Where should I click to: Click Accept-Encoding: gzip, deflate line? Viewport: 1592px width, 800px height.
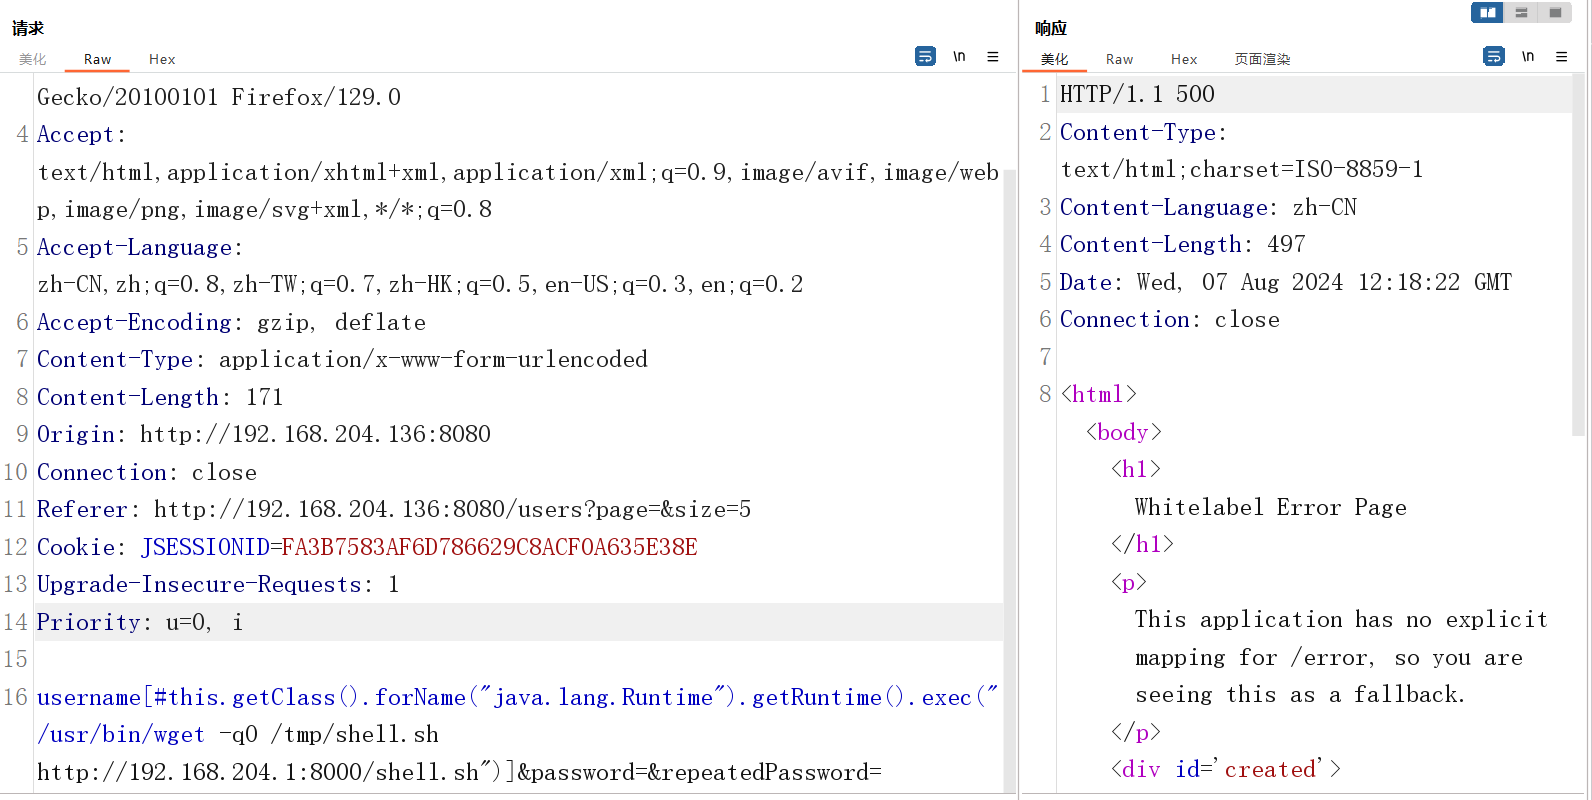click(x=231, y=322)
